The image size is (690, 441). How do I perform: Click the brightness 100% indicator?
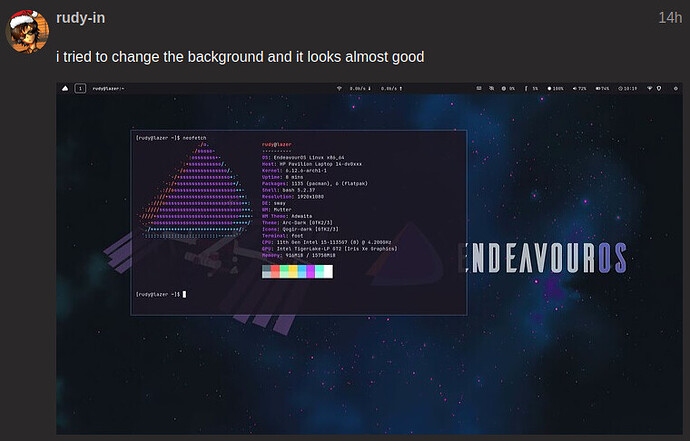point(555,88)
